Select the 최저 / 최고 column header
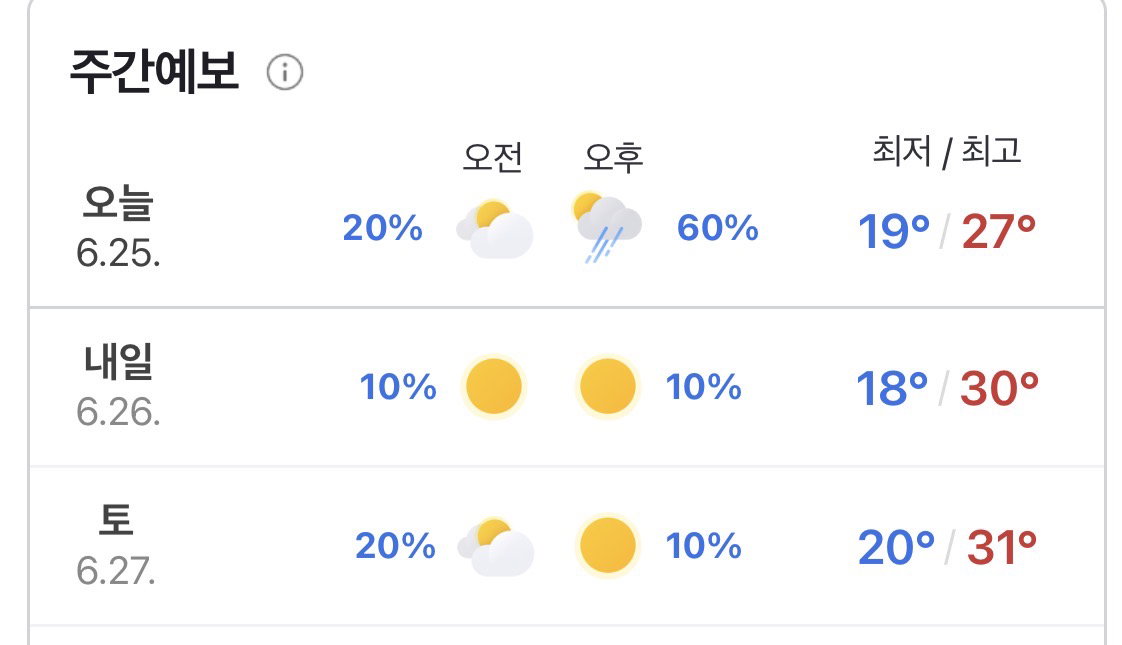 click(946, 151)
